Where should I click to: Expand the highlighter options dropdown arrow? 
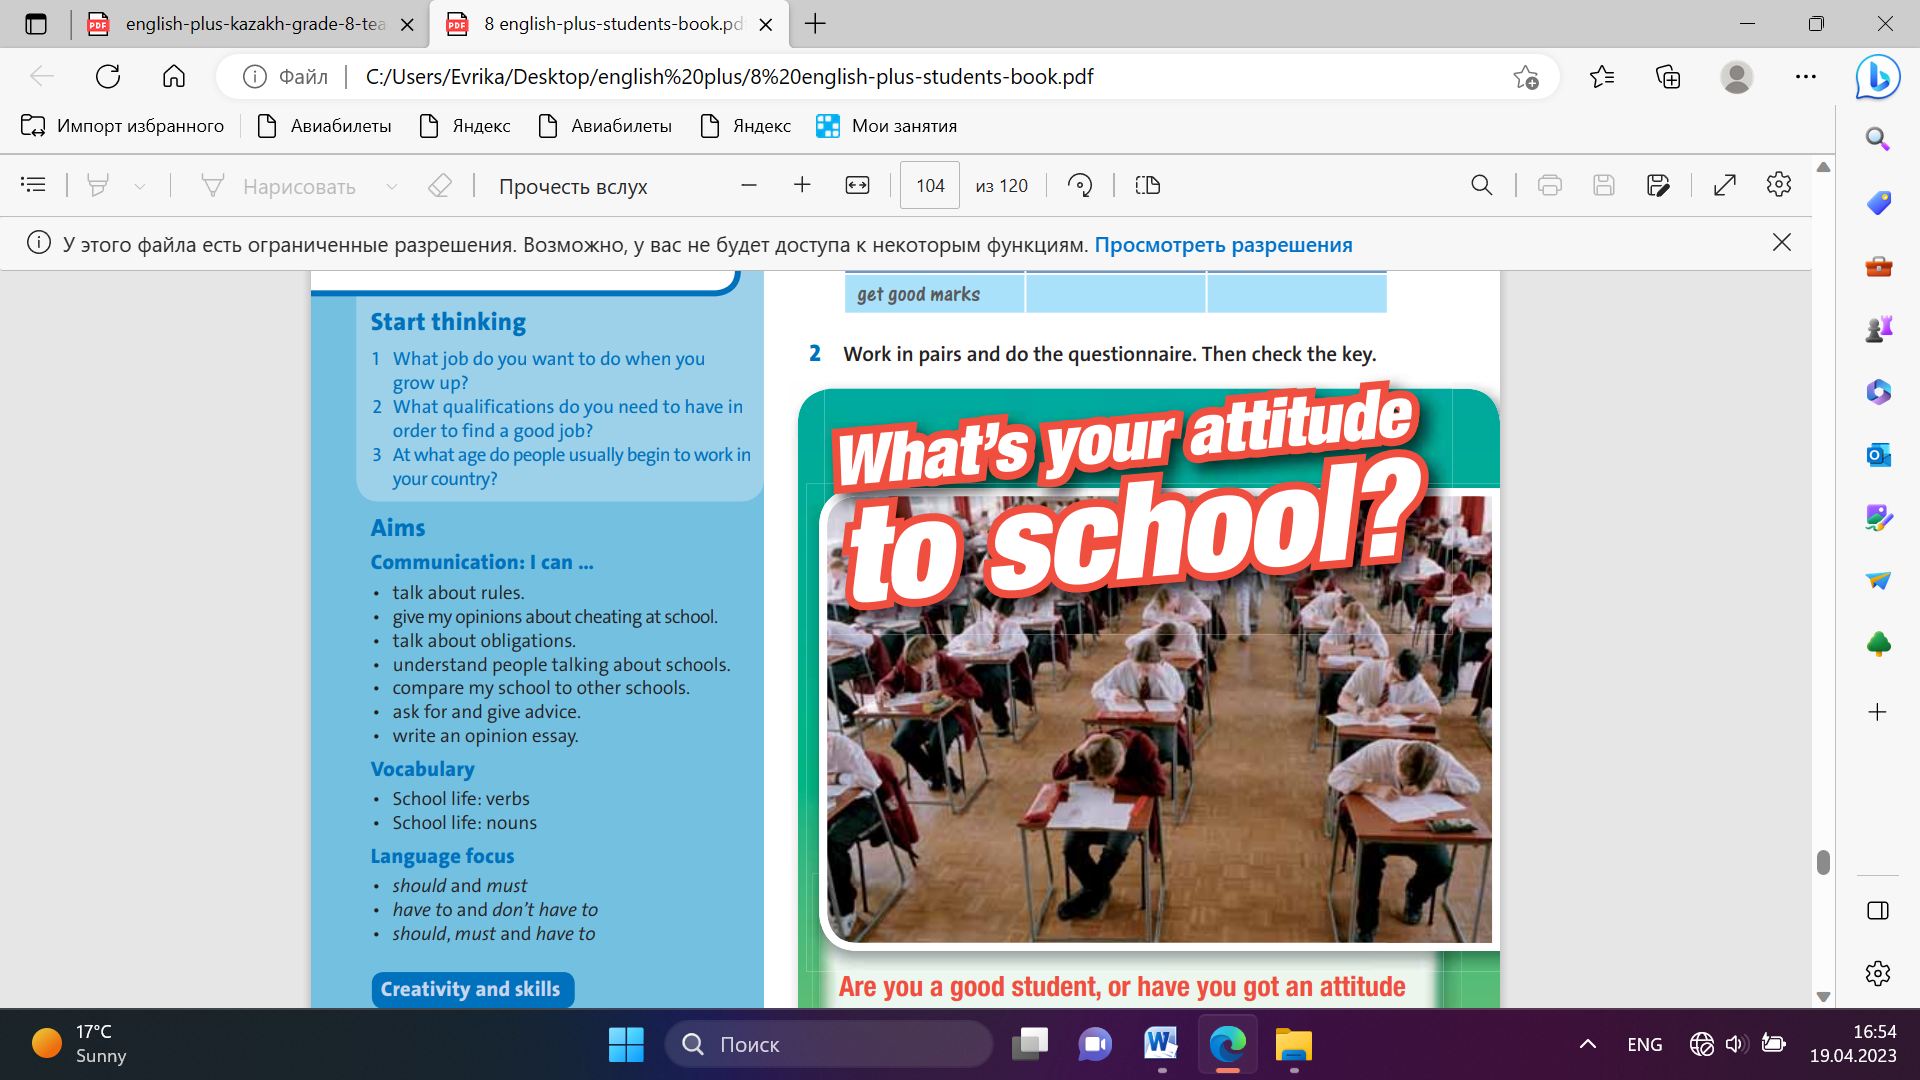(140, 186)
